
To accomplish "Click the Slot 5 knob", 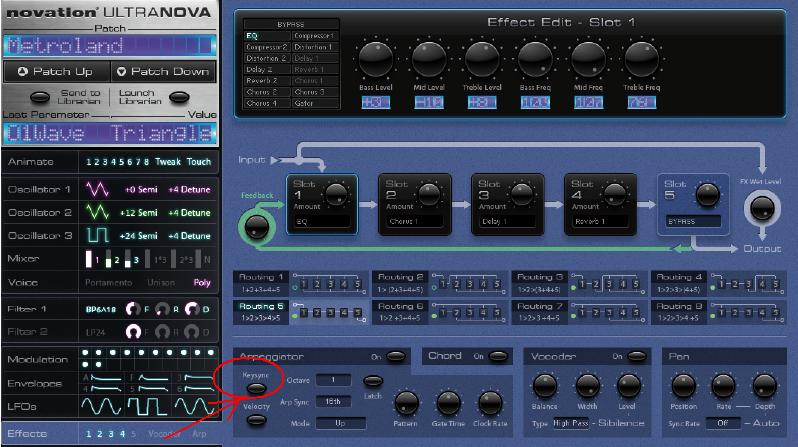I will [707, 194].
